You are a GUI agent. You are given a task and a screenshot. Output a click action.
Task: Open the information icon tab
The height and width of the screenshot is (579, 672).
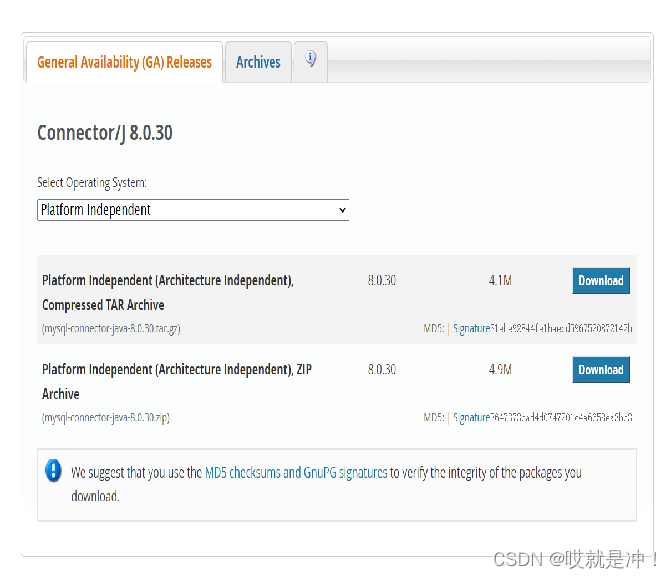coord(310,61)
